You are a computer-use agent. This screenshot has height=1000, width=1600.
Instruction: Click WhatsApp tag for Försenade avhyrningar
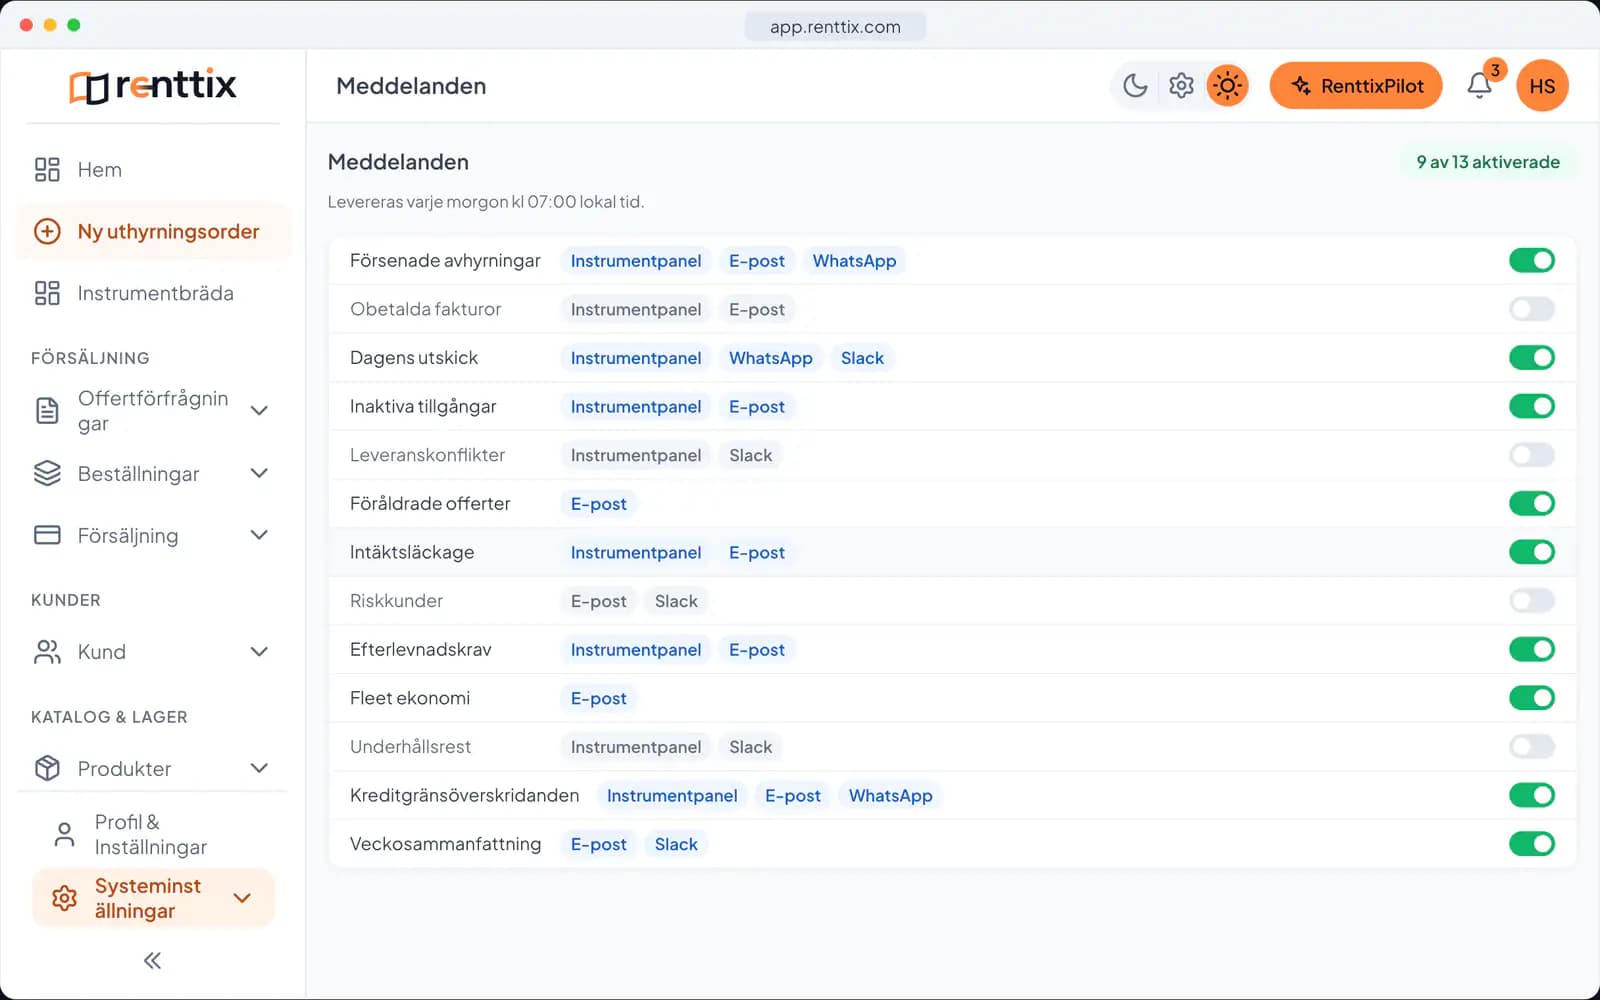pos(854,261)
